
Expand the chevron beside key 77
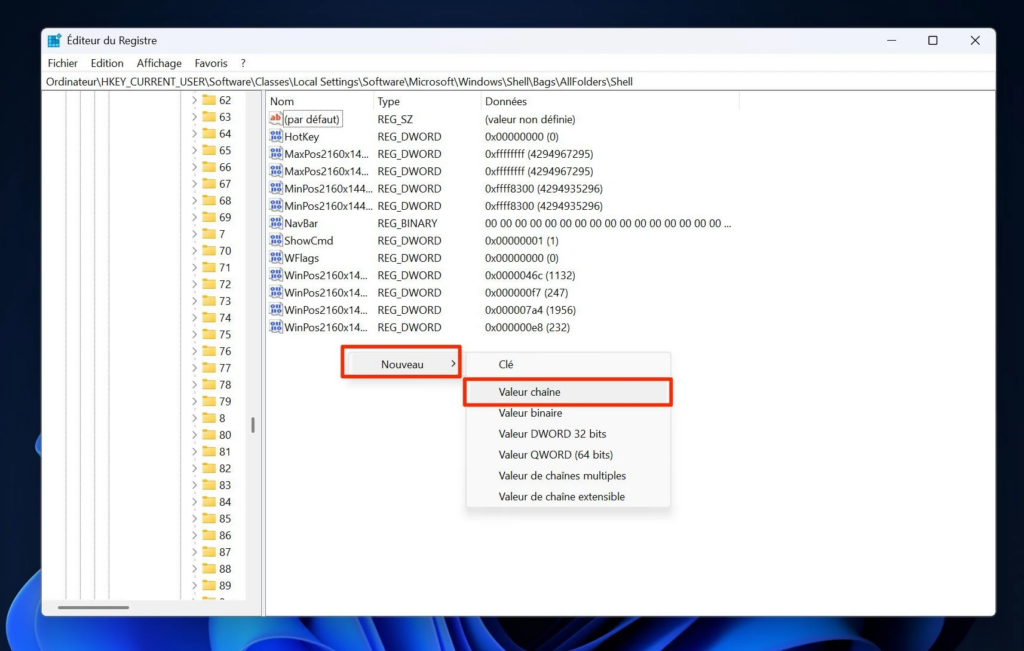(194, 368)
